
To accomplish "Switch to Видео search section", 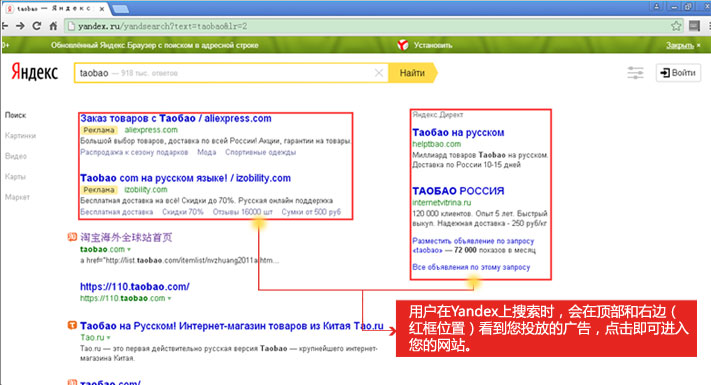I will (x=16, y=156).
